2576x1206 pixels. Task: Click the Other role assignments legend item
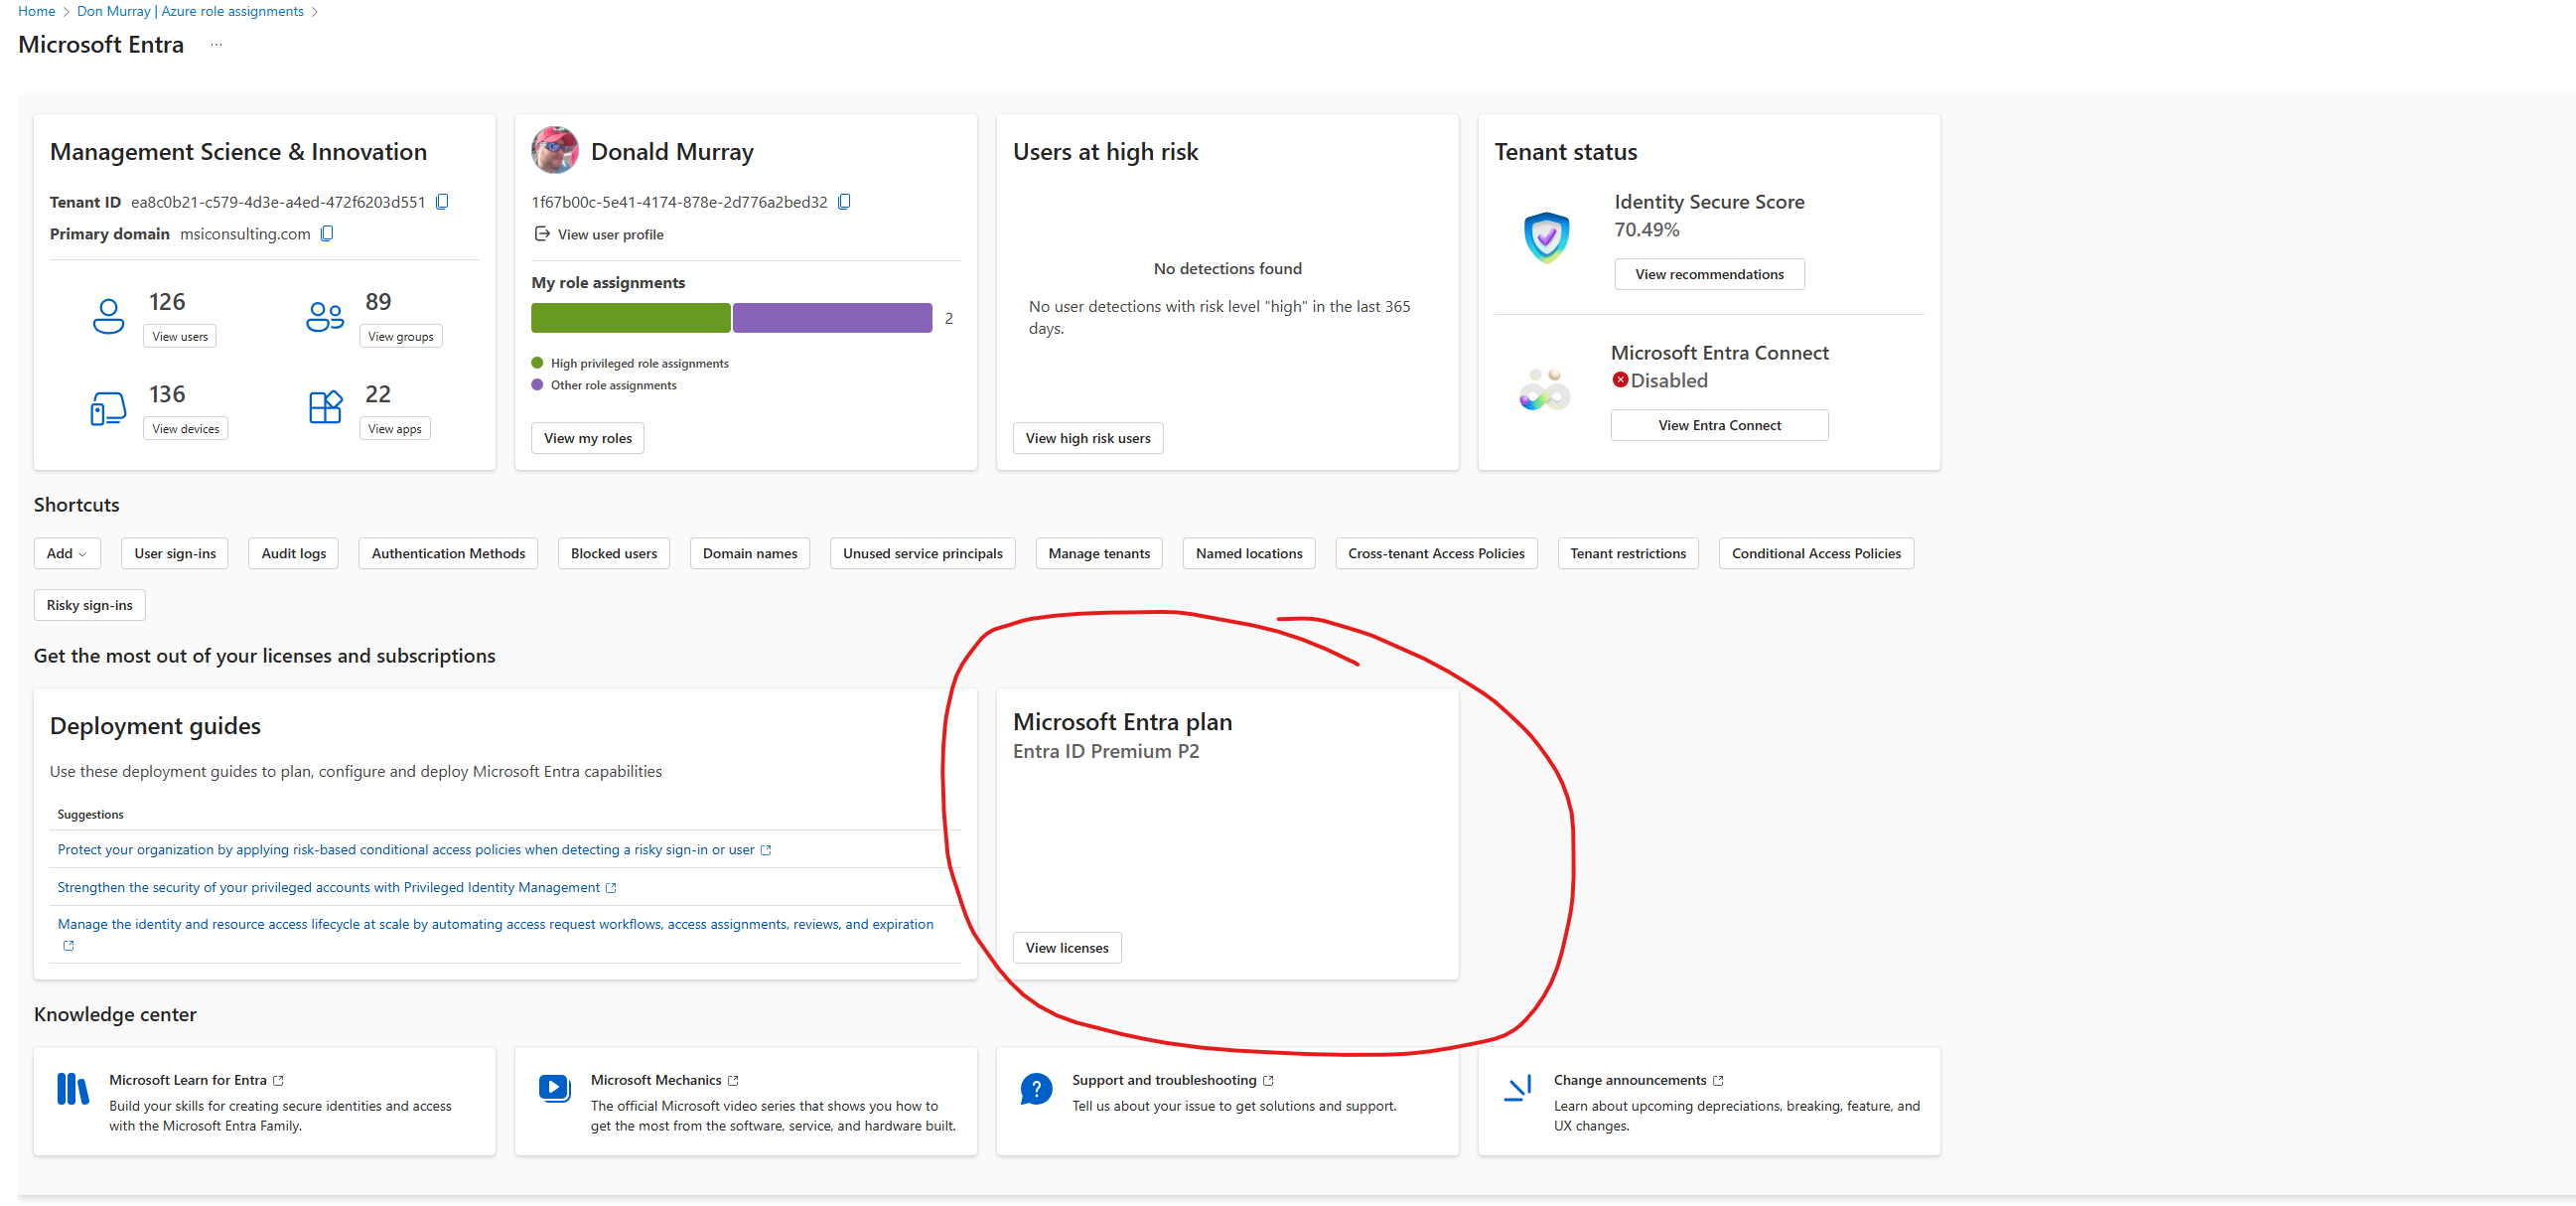(x=604, y=386)
